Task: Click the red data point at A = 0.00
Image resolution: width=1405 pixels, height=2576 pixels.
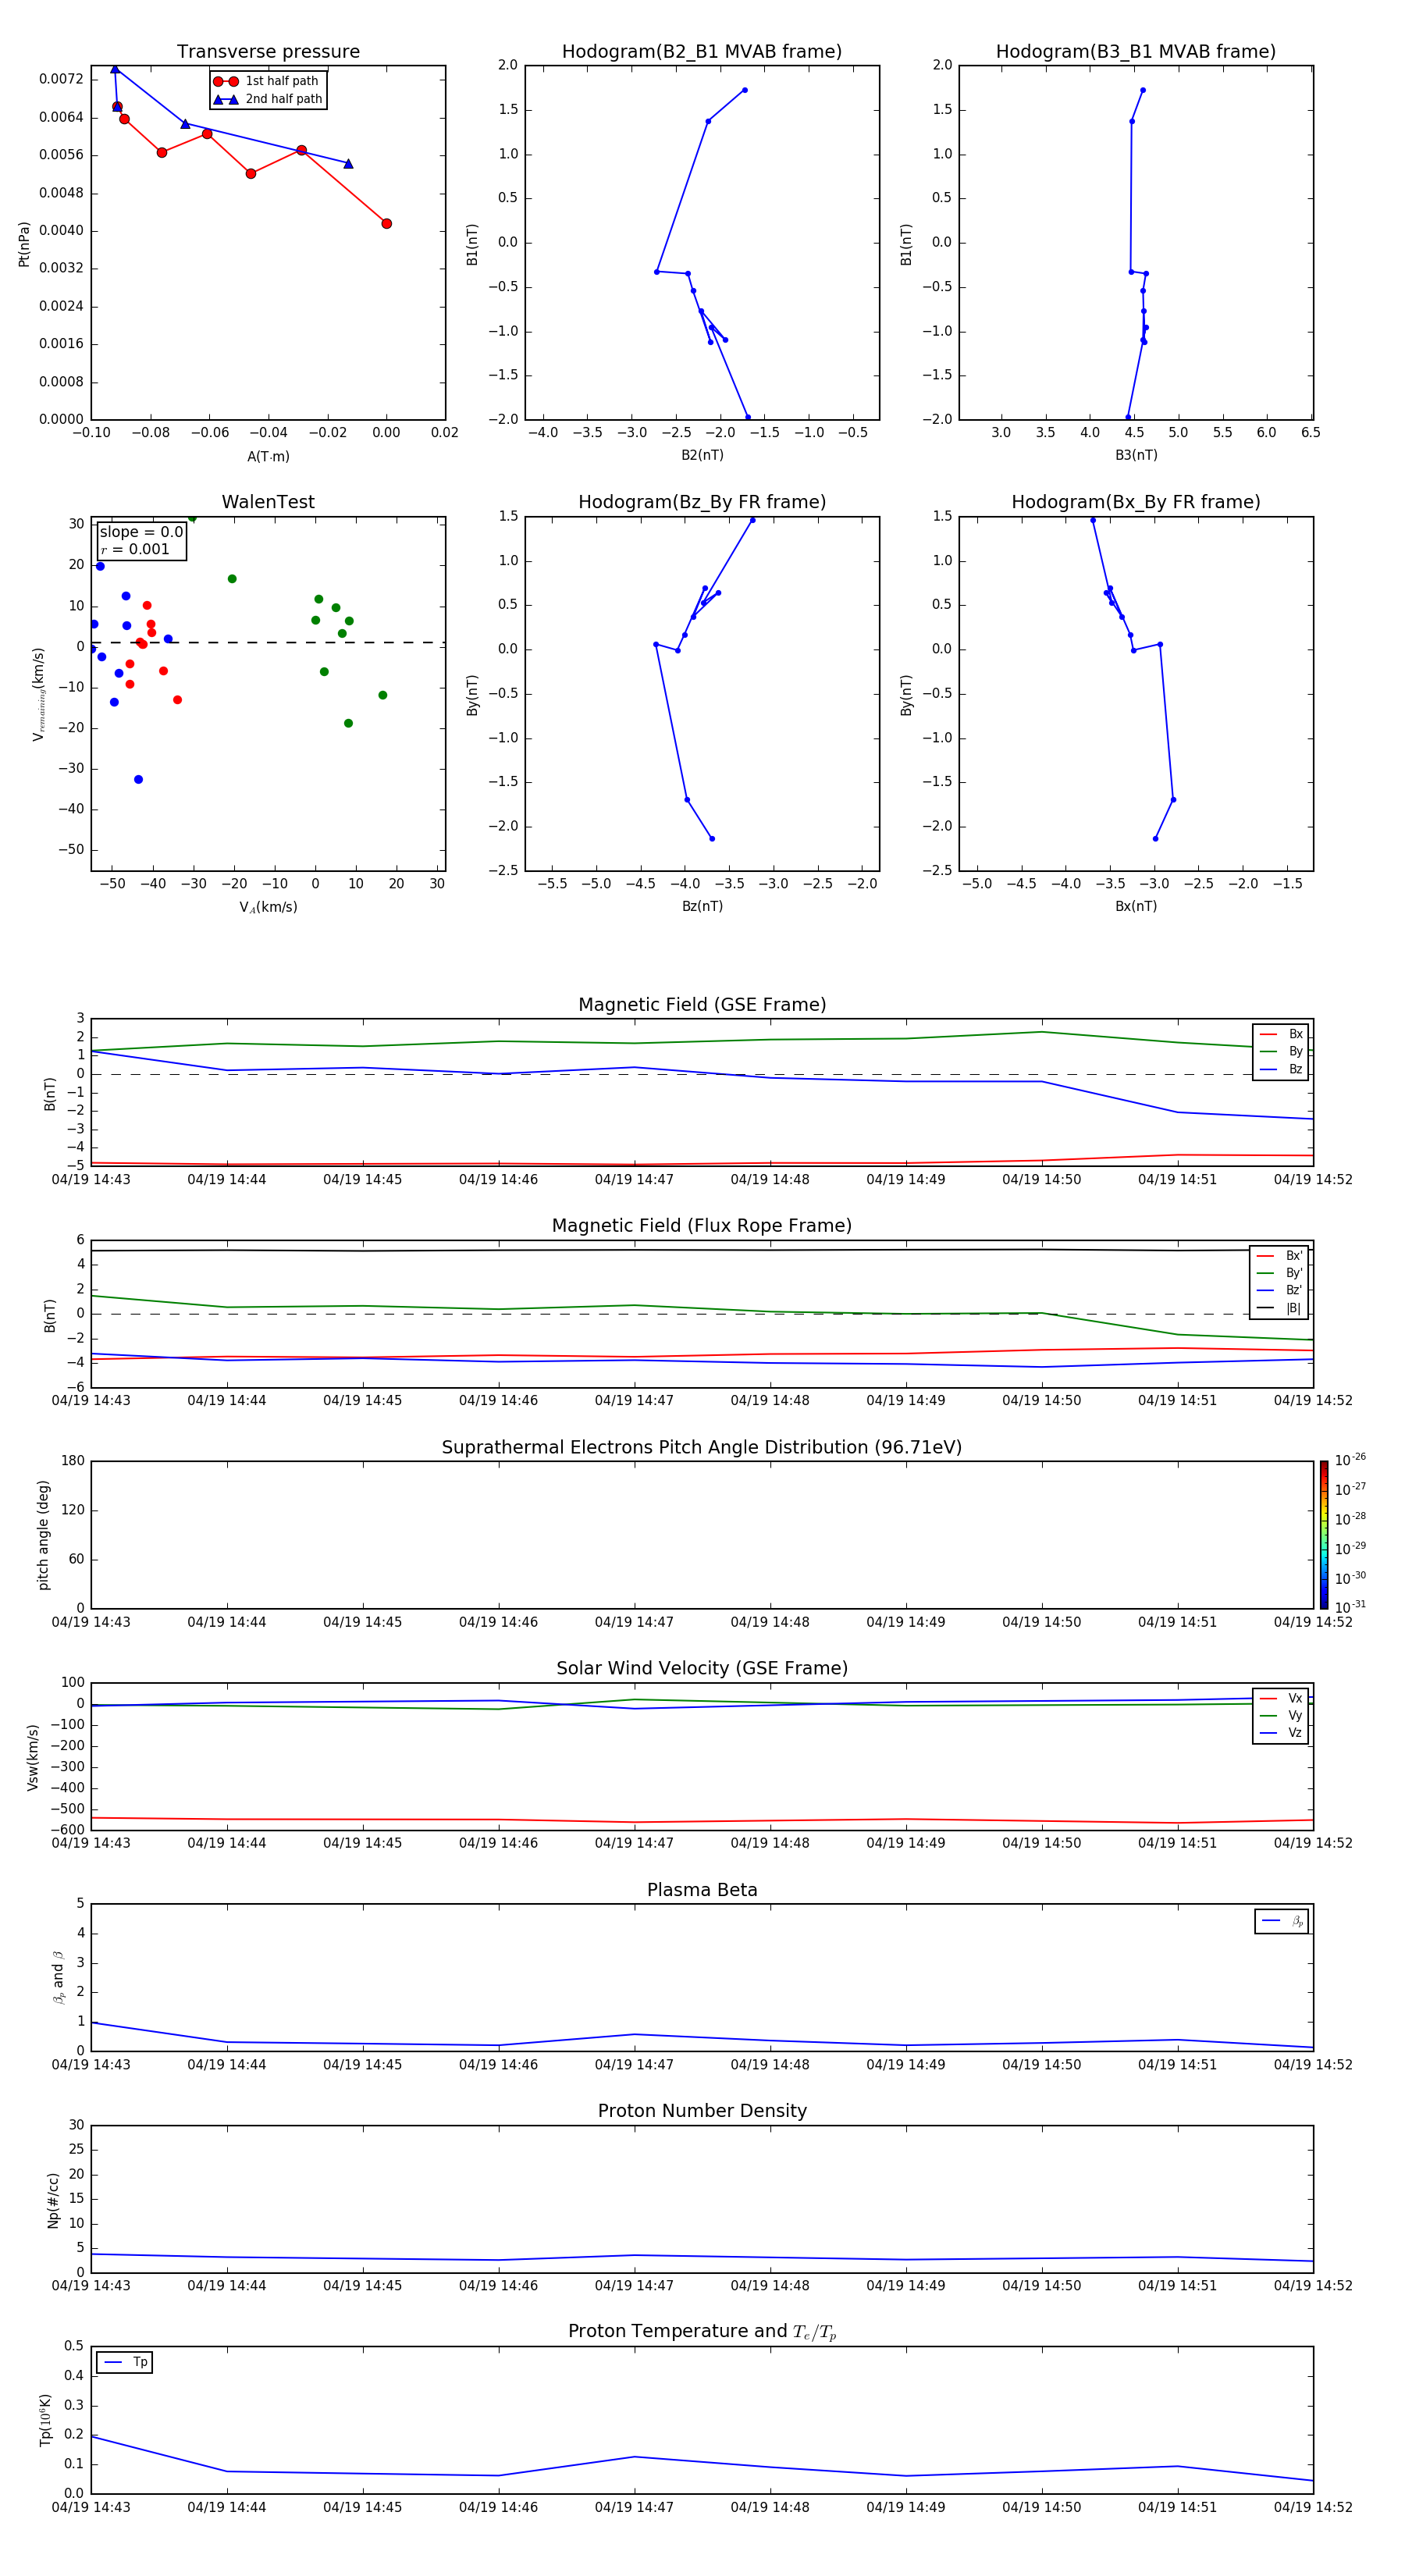Action: 386,223
